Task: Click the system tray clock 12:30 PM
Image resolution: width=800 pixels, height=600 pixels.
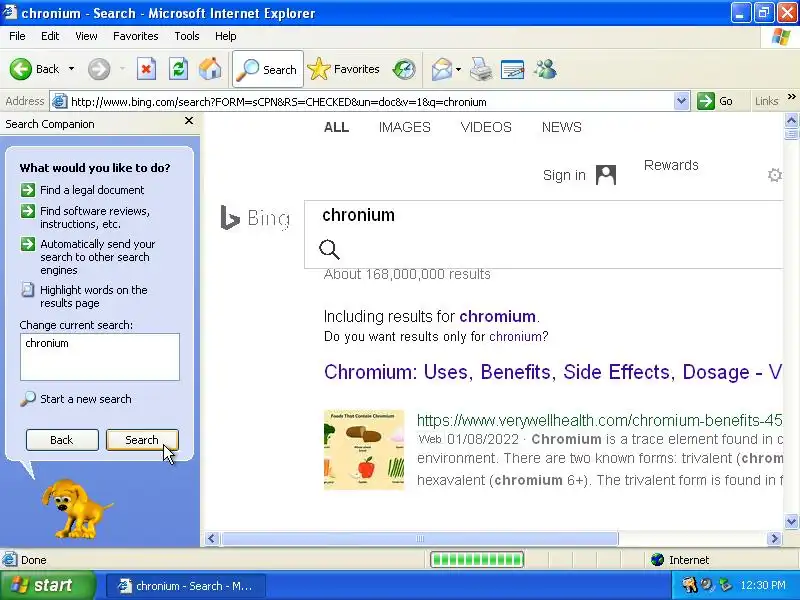Action: (x=763, y=585)
